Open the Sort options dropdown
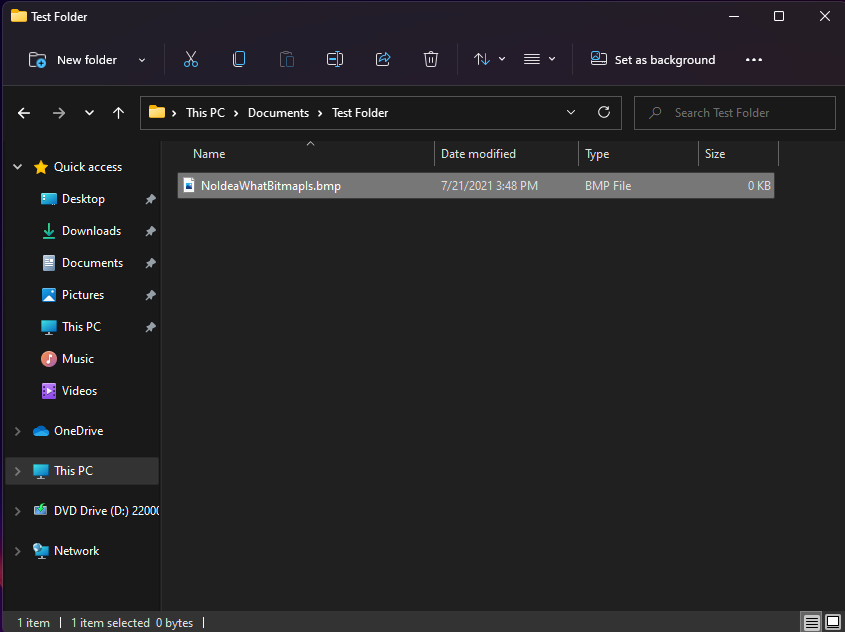 tap(489, 59)
